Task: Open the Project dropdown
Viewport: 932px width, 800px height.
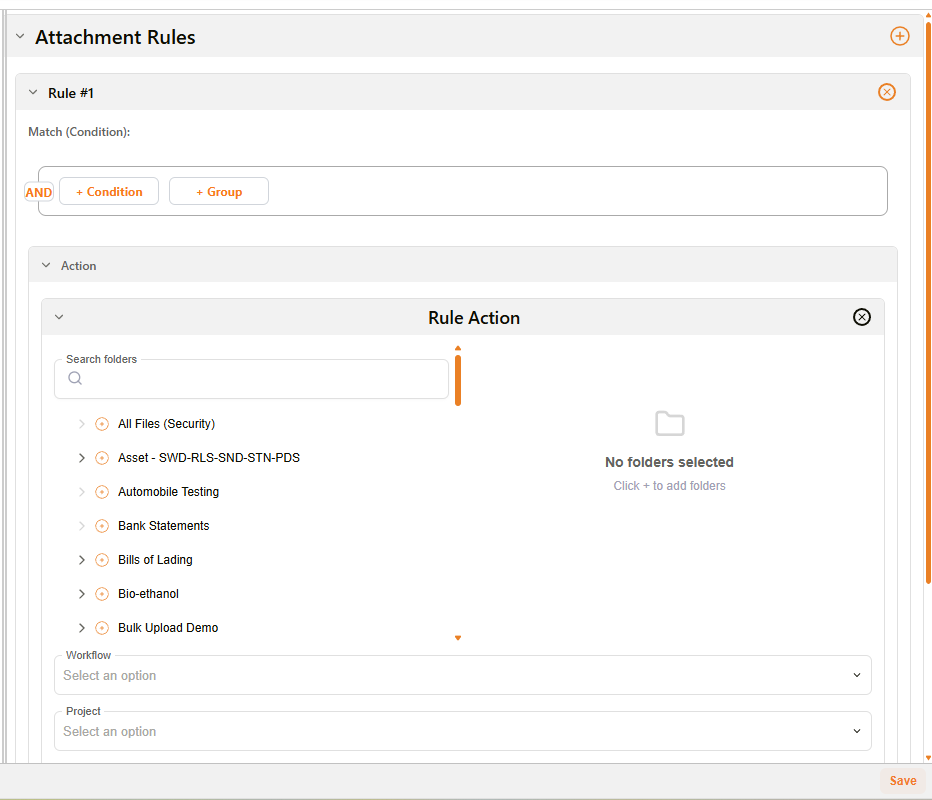Action: (462, 731)
